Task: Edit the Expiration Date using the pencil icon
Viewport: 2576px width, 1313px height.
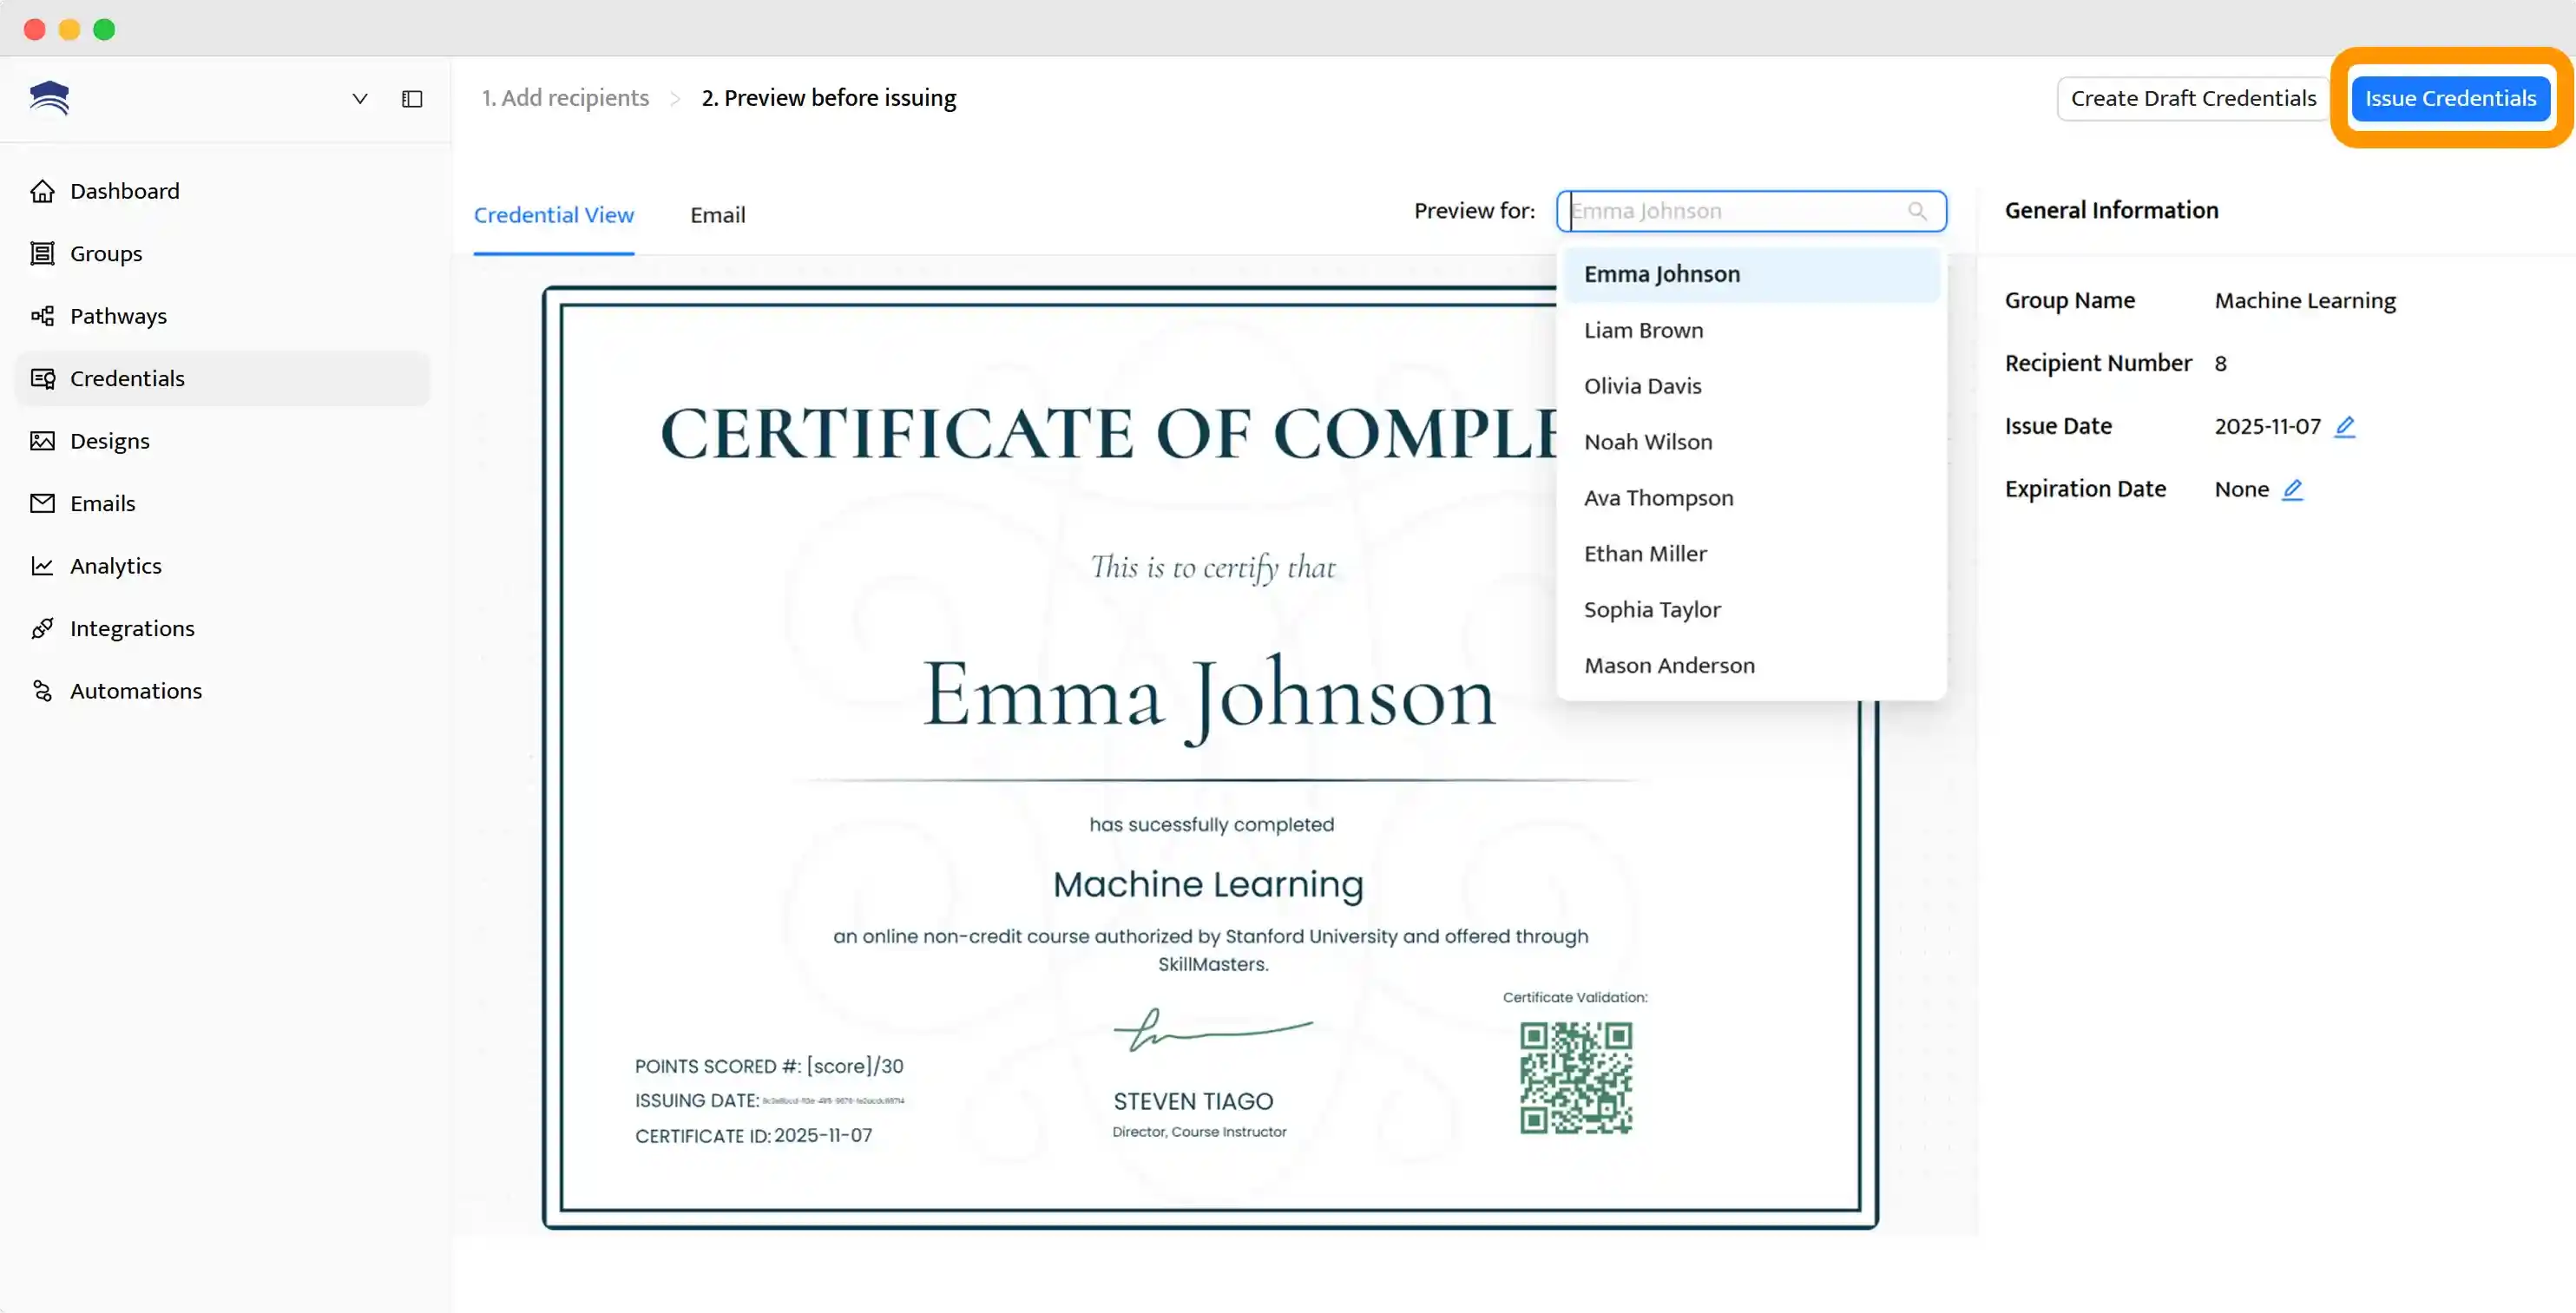Action: tap(2294, 490)
